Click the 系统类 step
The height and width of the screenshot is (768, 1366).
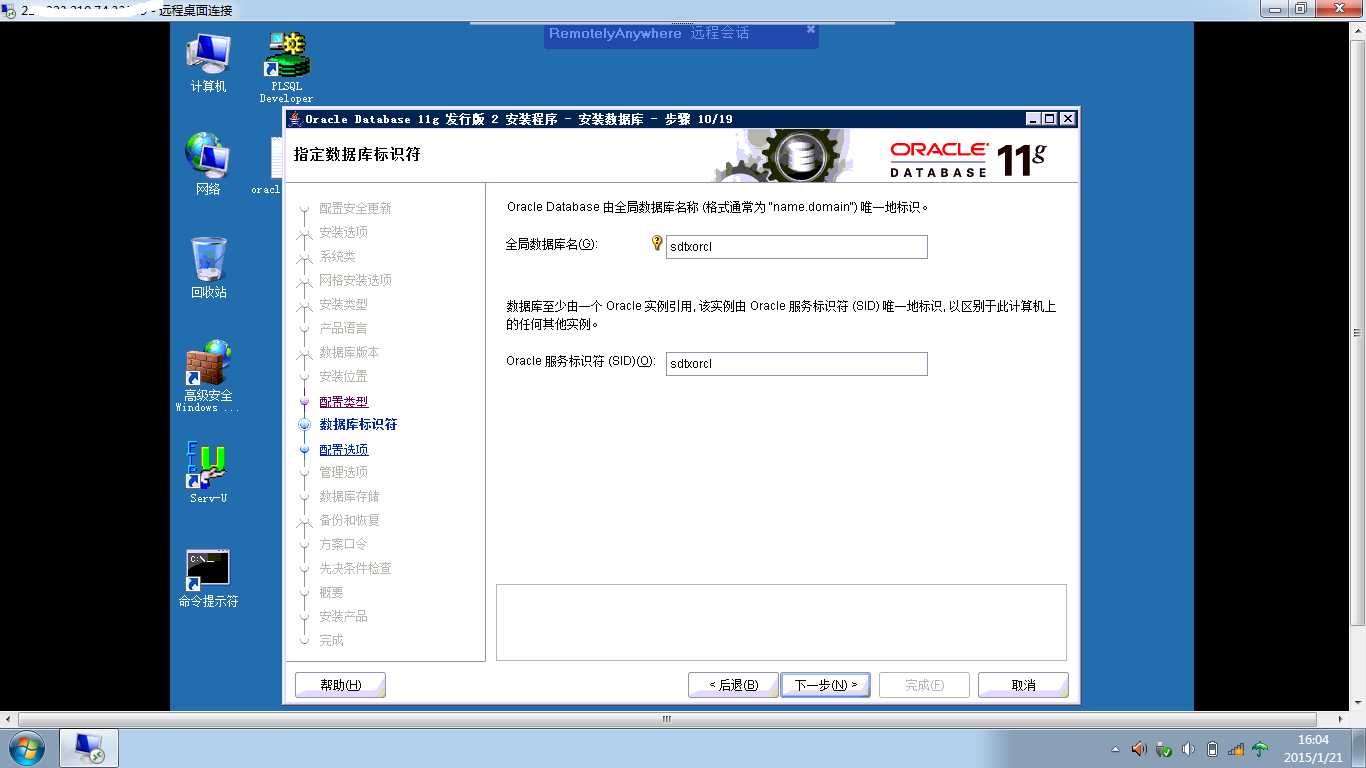(337, 257)
